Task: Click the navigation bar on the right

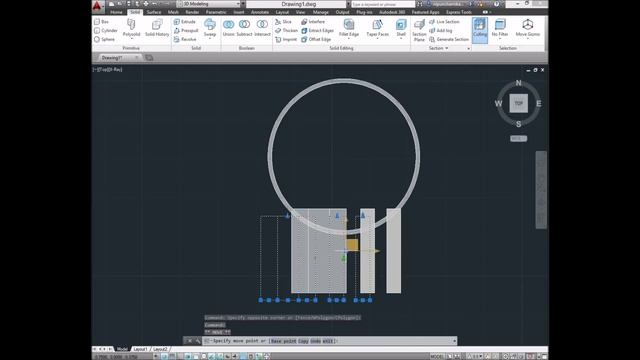Action: pyautogui.click(x=541, y=190)
